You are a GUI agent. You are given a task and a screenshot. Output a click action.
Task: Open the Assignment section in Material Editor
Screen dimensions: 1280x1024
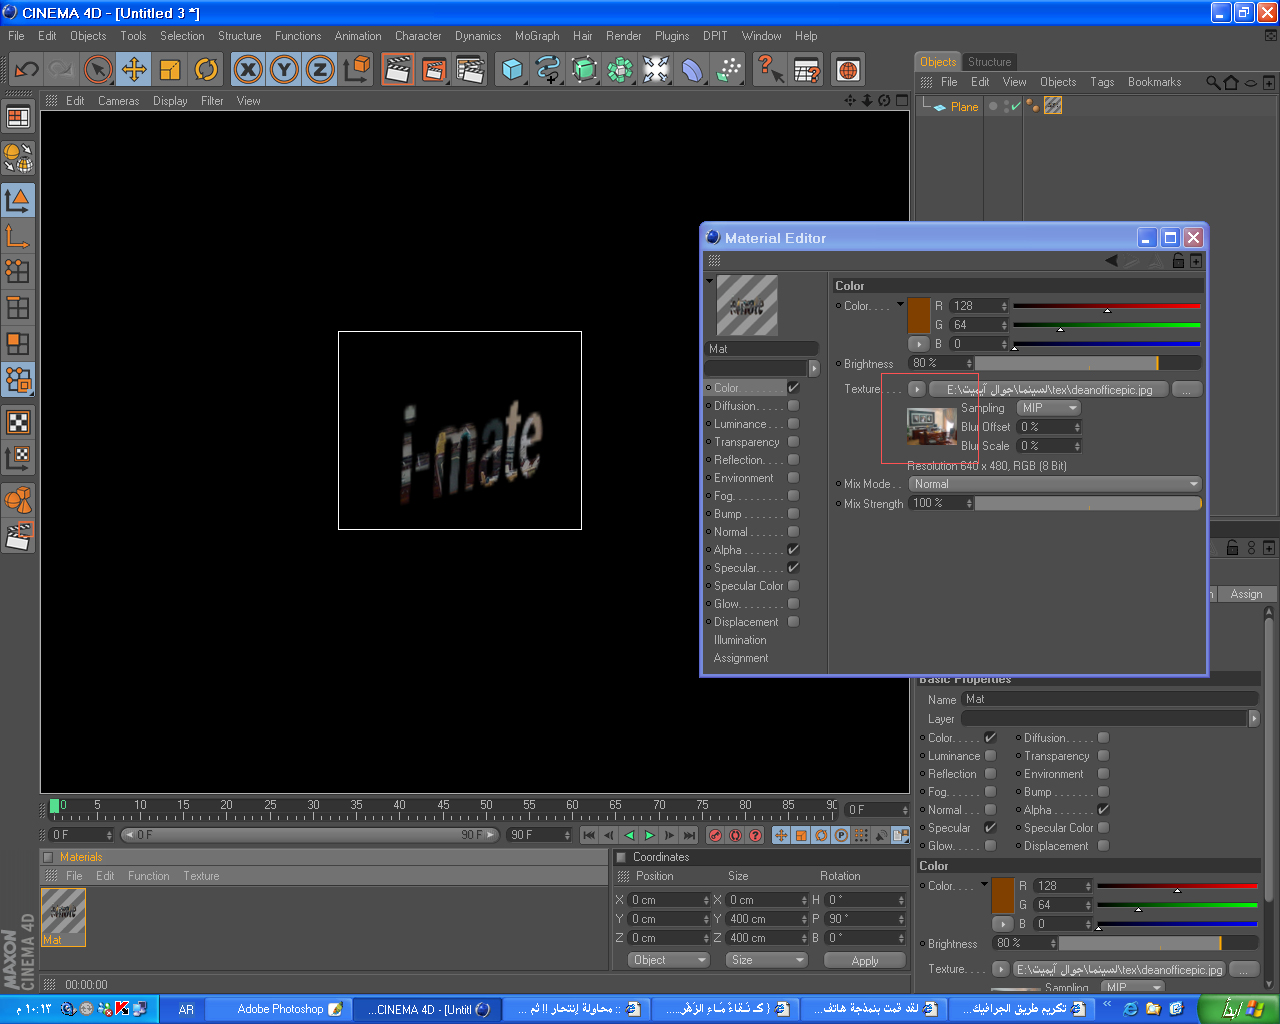tap(741, 658)
